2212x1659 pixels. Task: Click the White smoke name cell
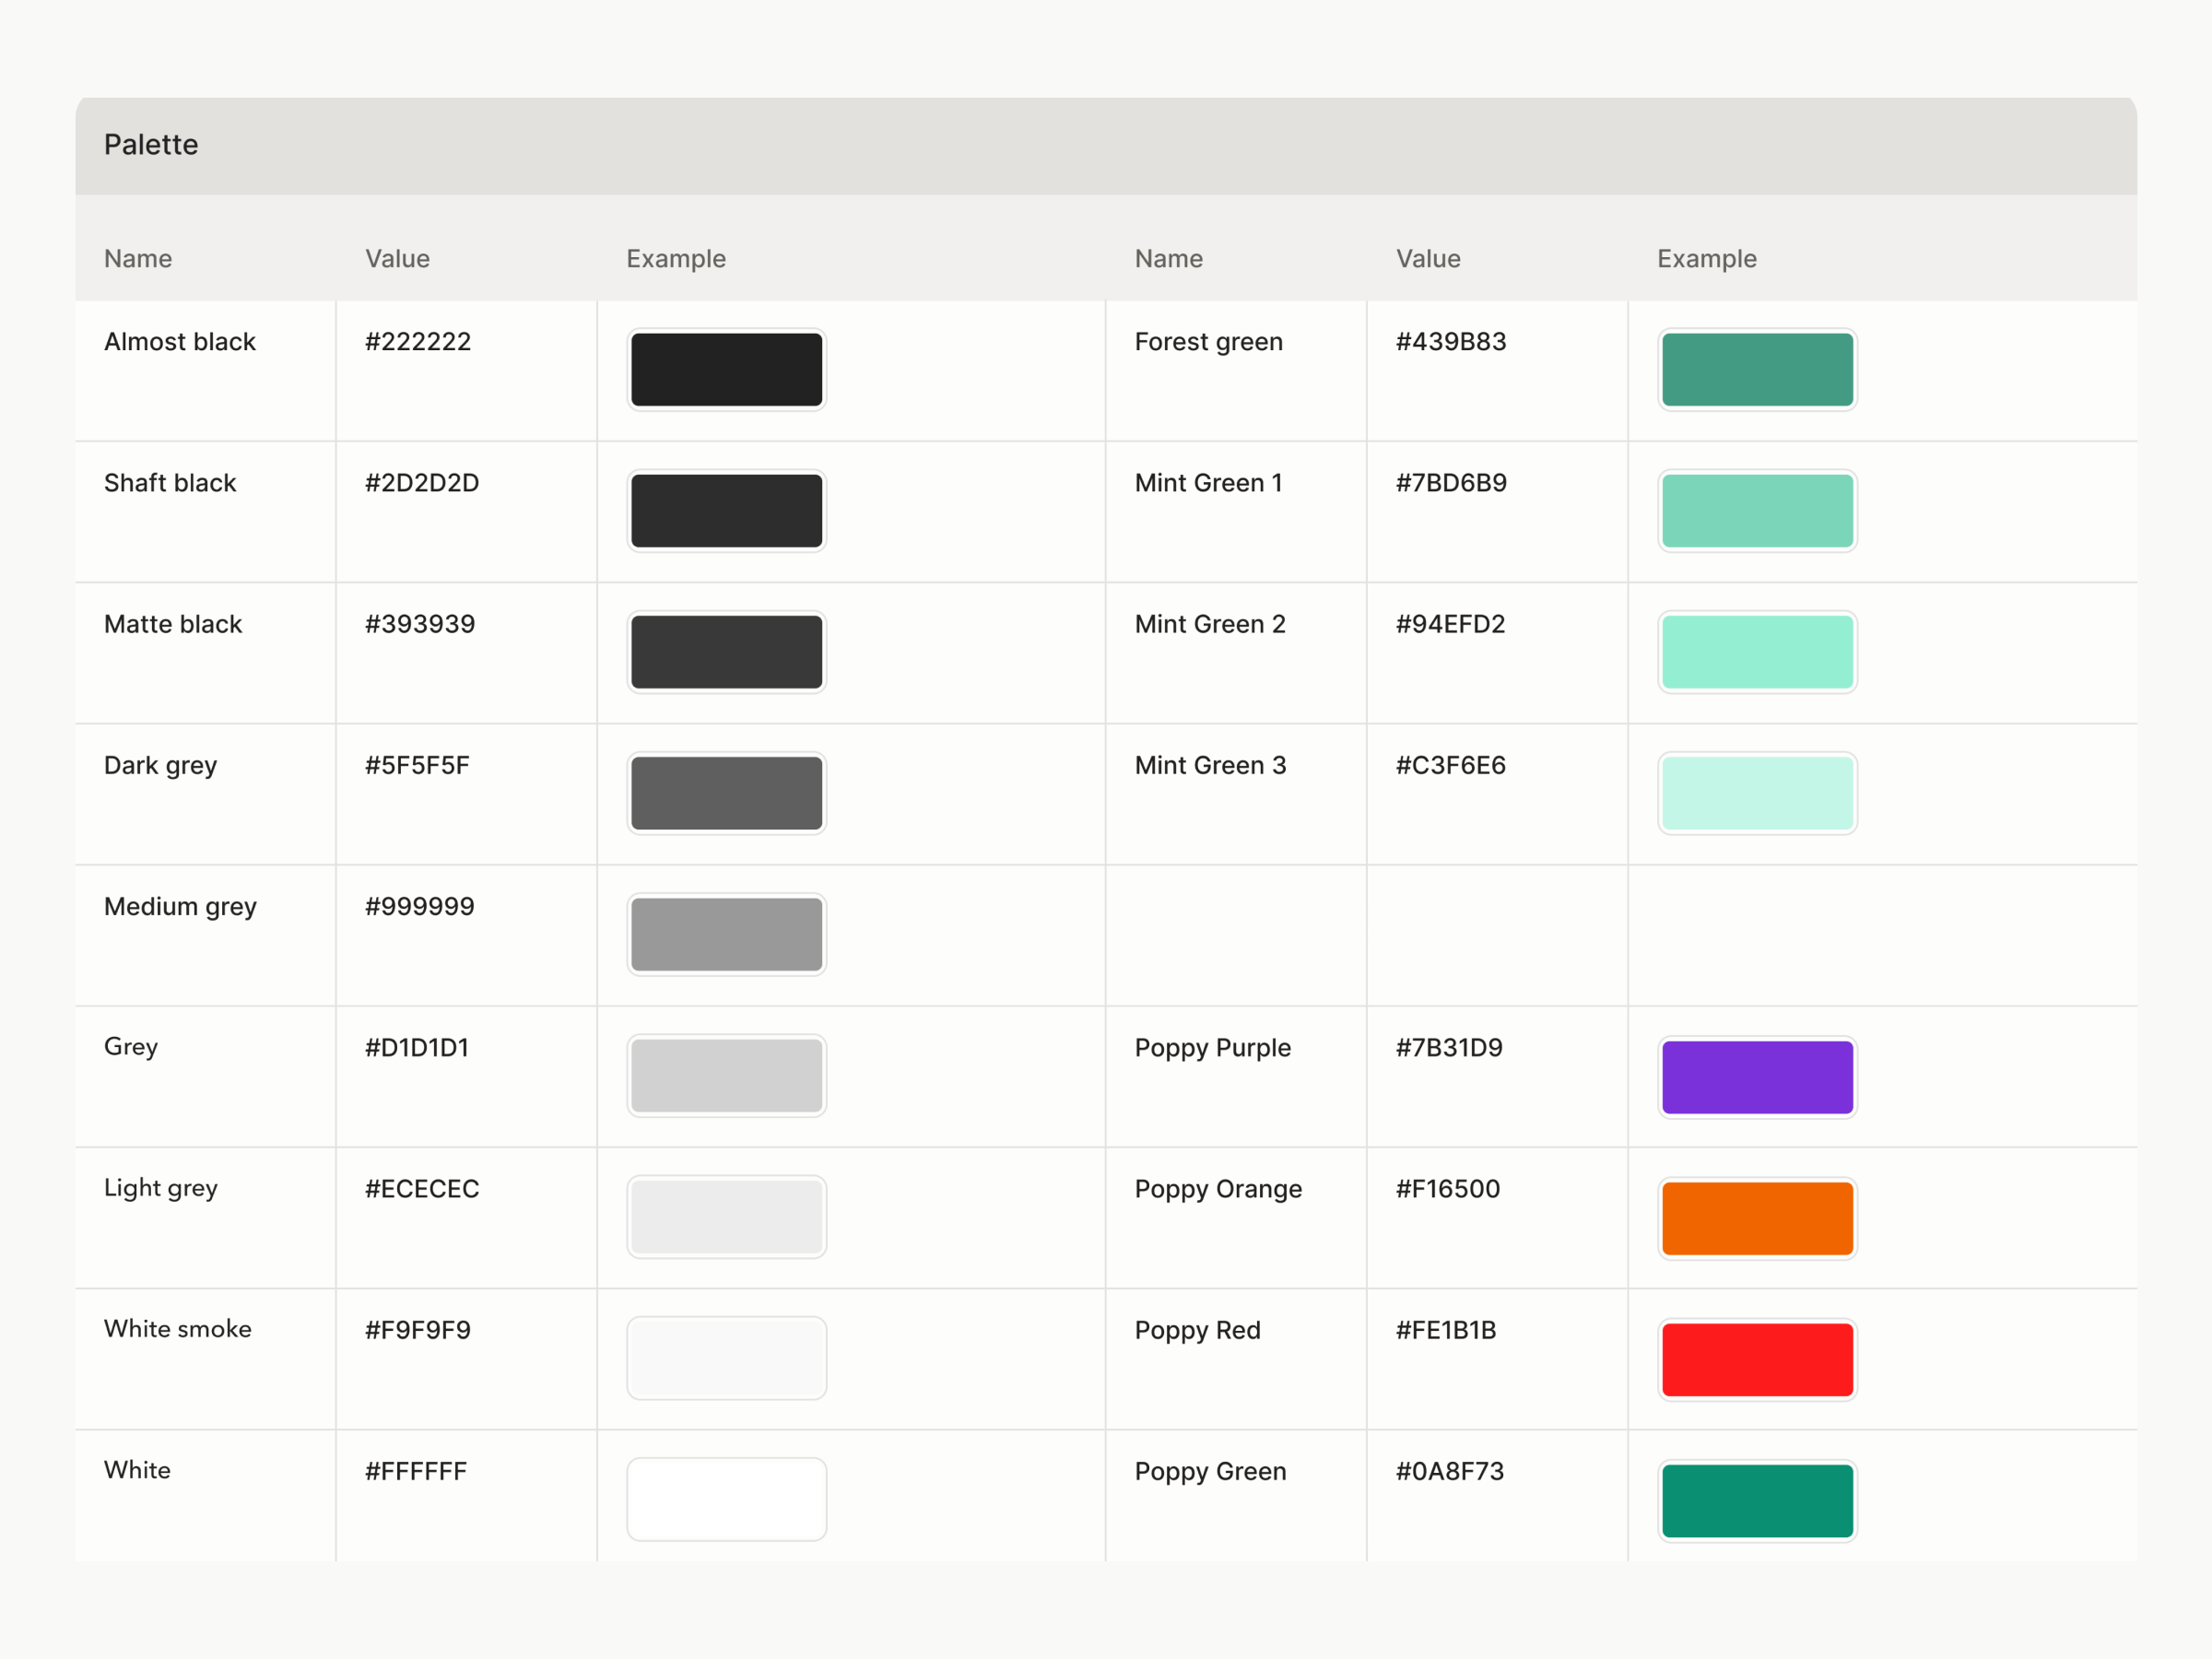178,1329
